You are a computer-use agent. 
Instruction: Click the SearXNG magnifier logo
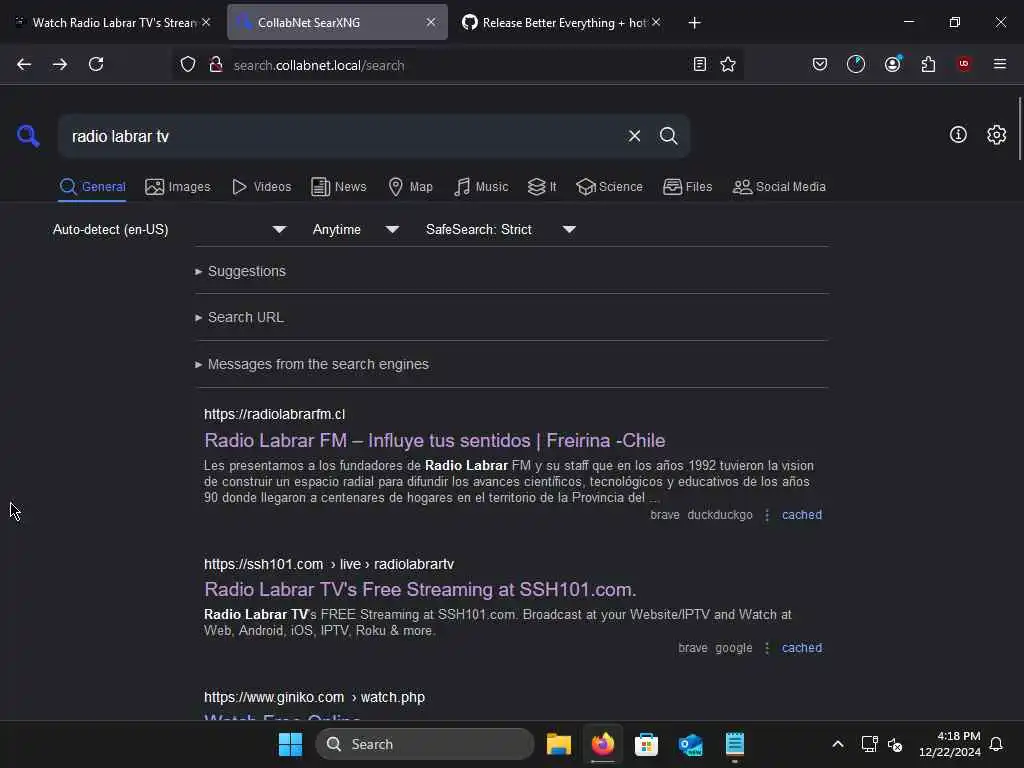pyautogui.click(x=28, y=136)
